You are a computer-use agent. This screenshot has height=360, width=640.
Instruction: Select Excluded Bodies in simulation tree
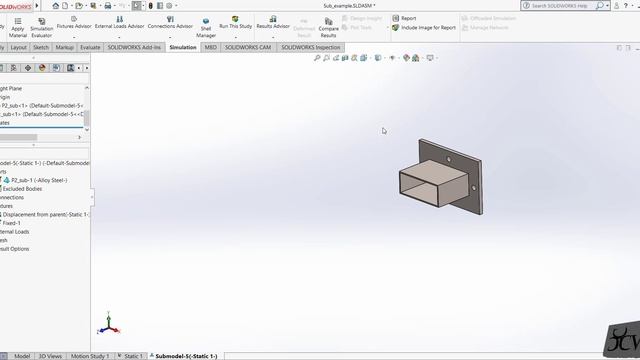click(22, 189)
